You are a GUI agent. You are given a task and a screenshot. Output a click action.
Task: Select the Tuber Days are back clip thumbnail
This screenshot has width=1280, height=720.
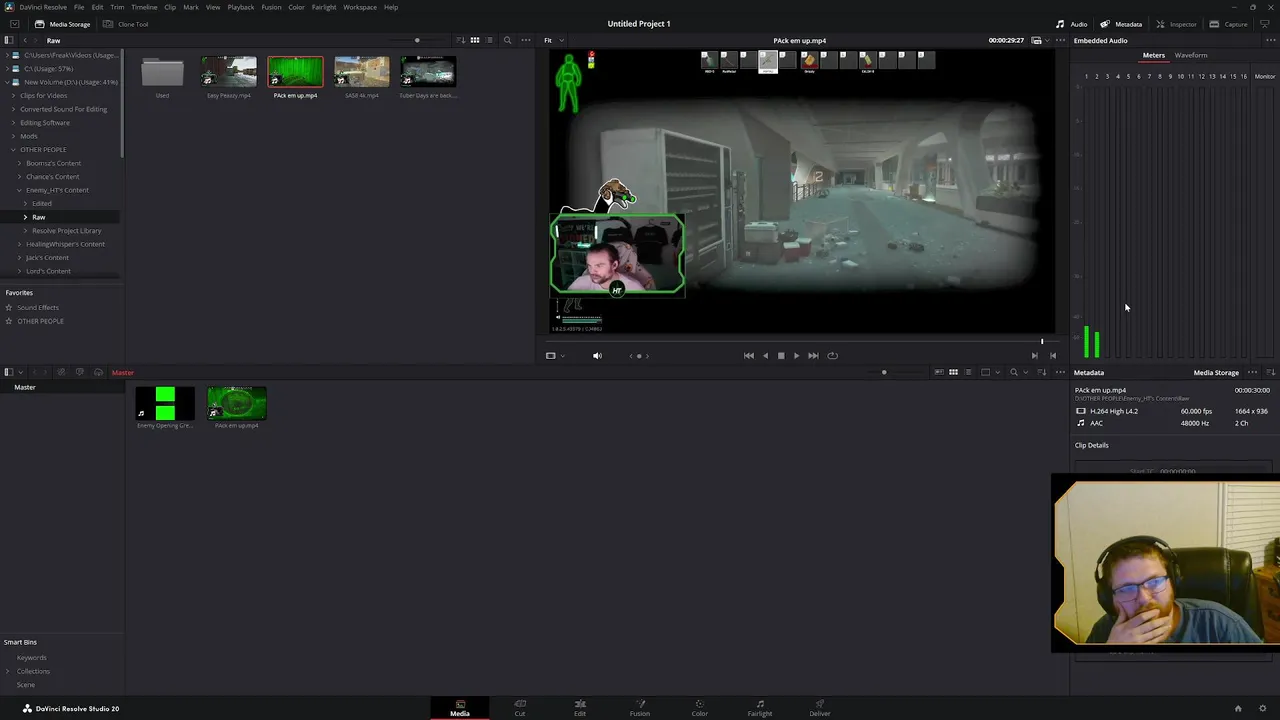point(428,72)
